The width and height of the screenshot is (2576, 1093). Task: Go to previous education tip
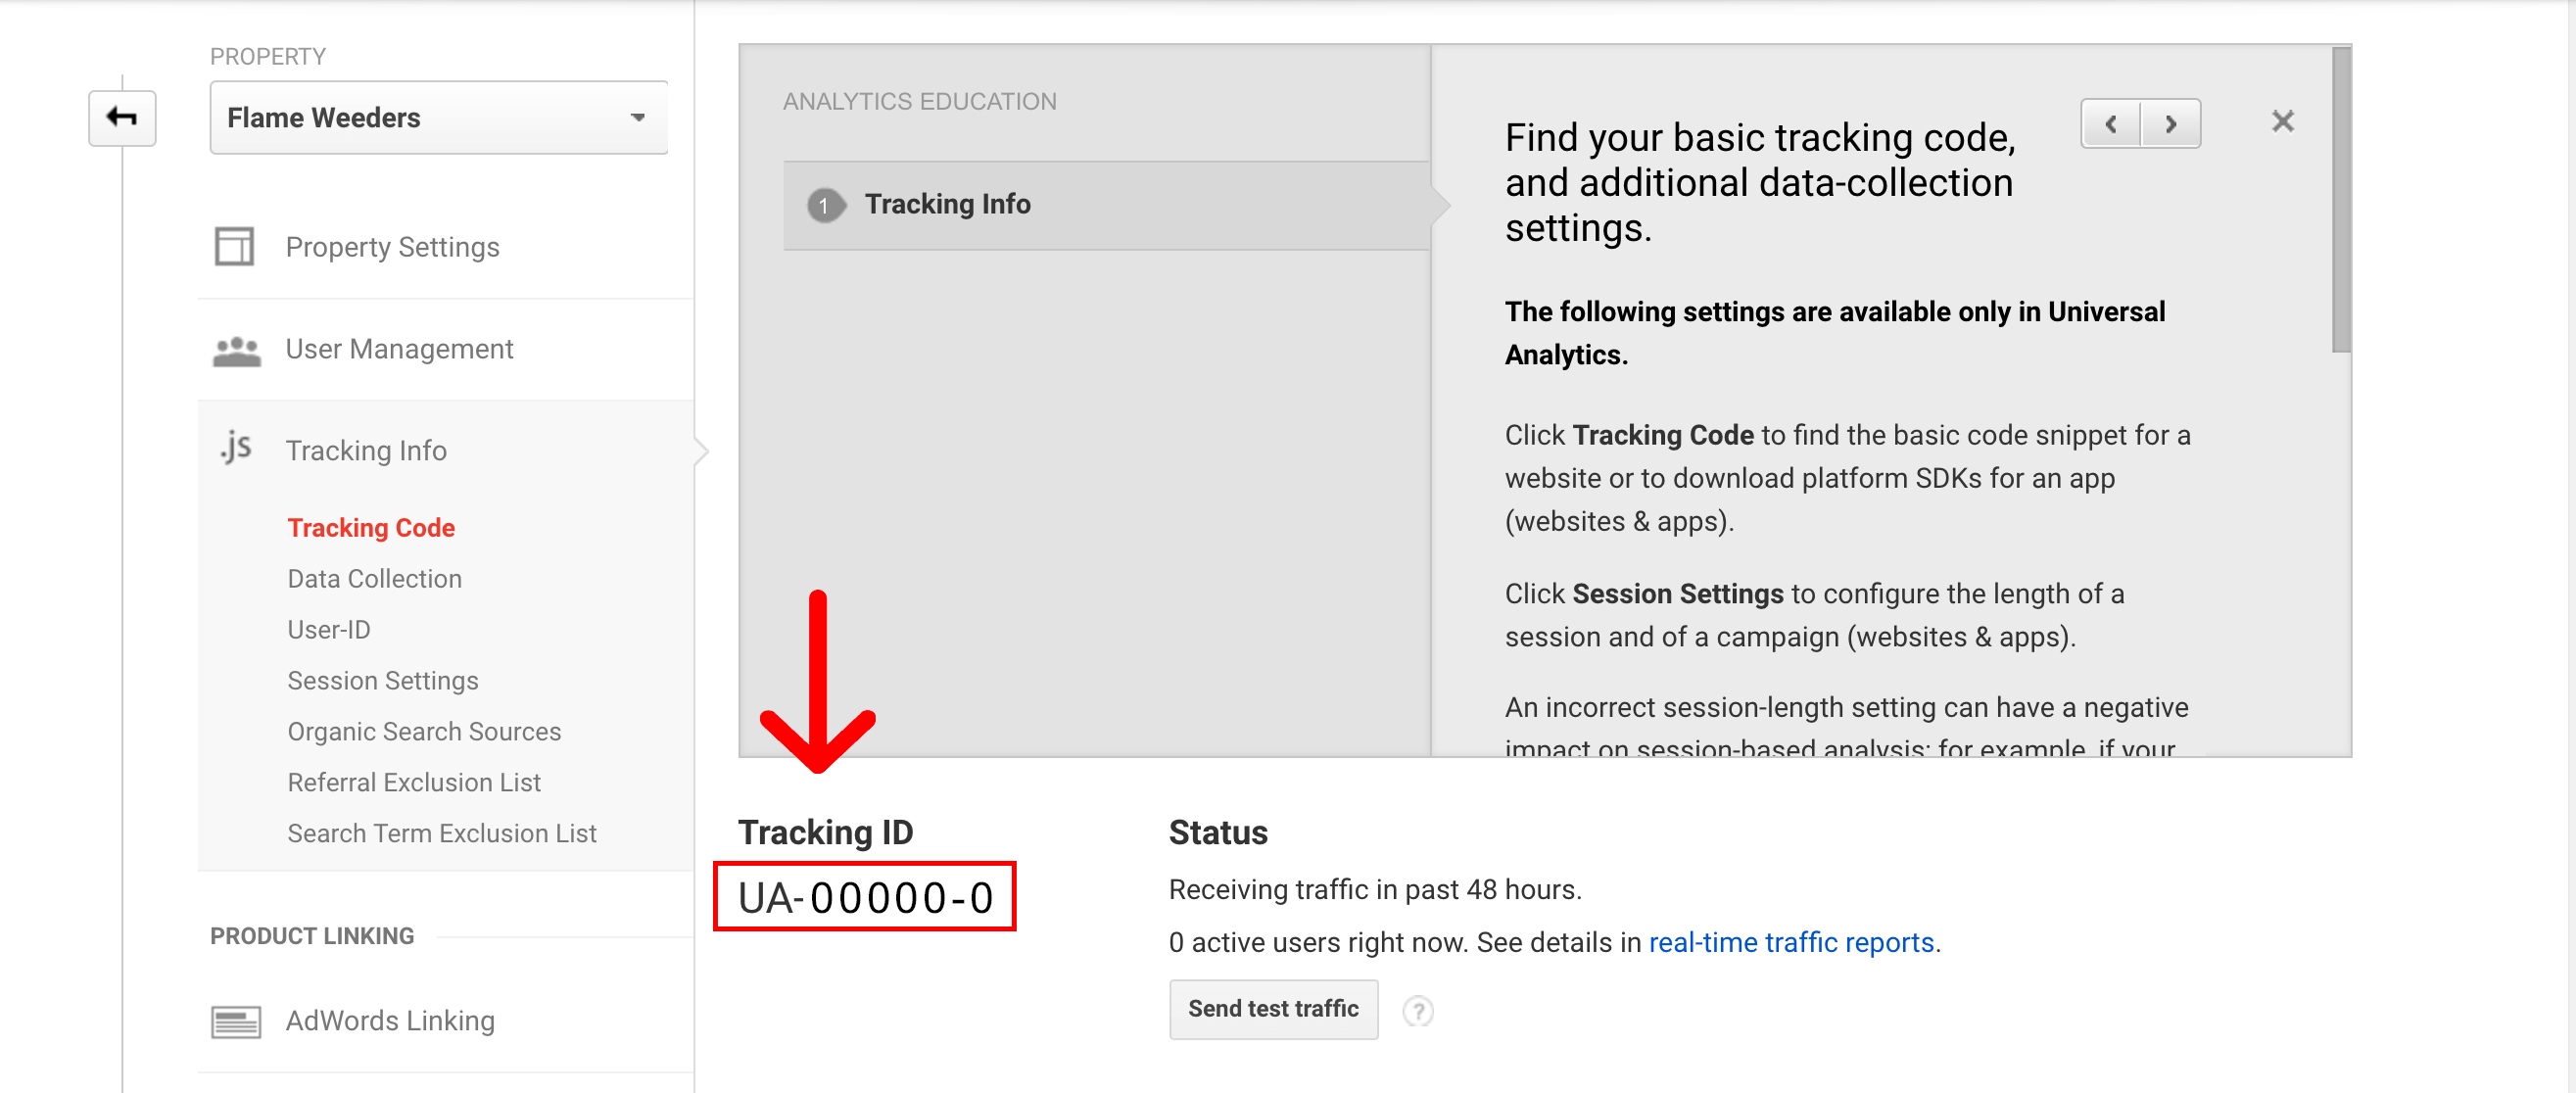pyautogui.click(x=2110, y=124)
